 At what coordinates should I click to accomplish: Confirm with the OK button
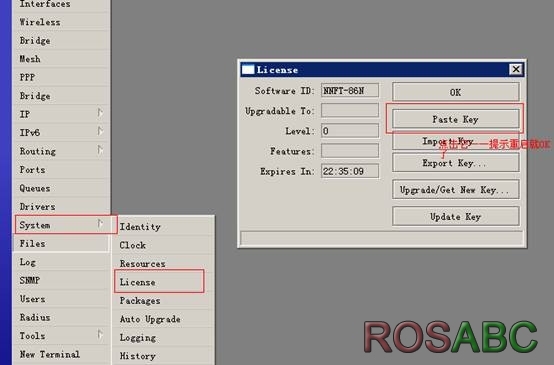tap(455, 92)
